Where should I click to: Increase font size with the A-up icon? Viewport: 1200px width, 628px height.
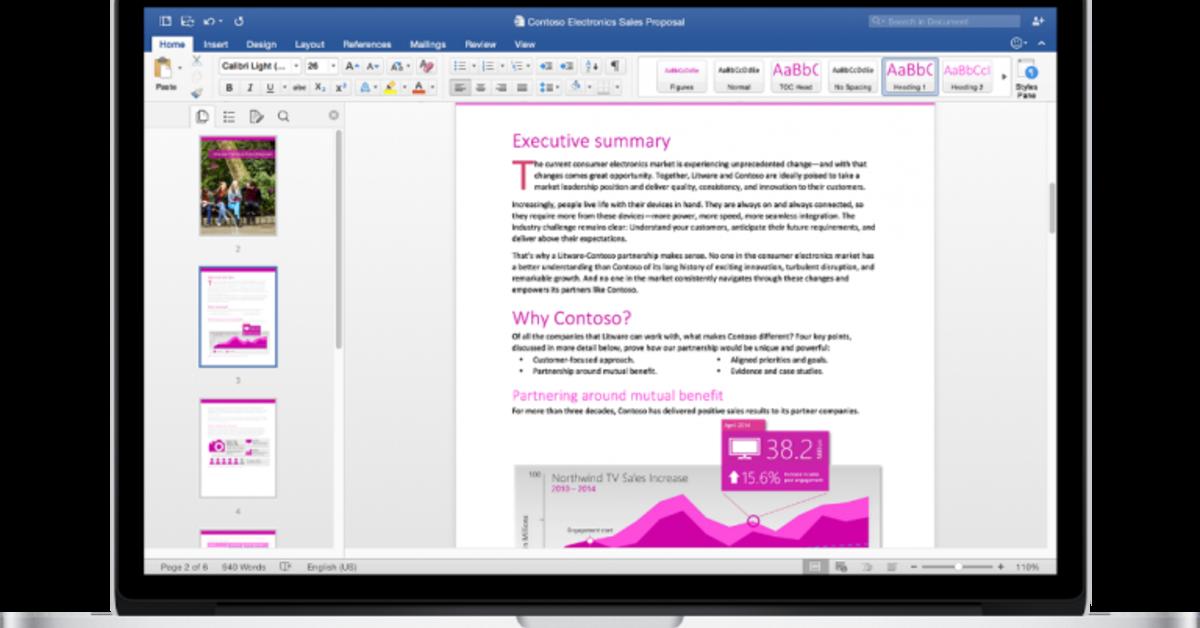point(350,66)
